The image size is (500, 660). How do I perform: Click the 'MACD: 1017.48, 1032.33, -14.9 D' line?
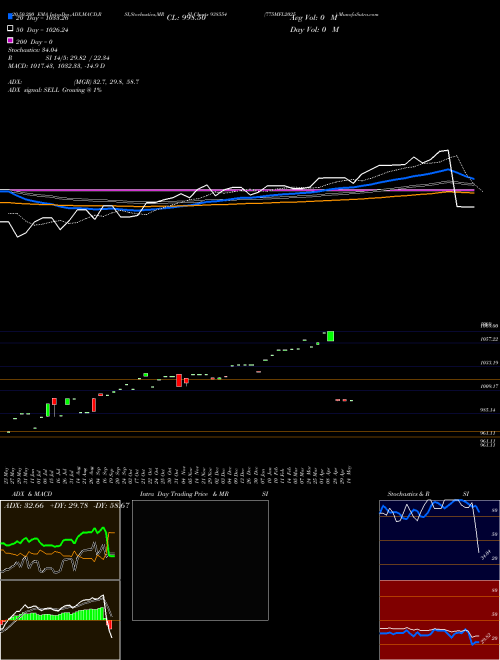56,66
